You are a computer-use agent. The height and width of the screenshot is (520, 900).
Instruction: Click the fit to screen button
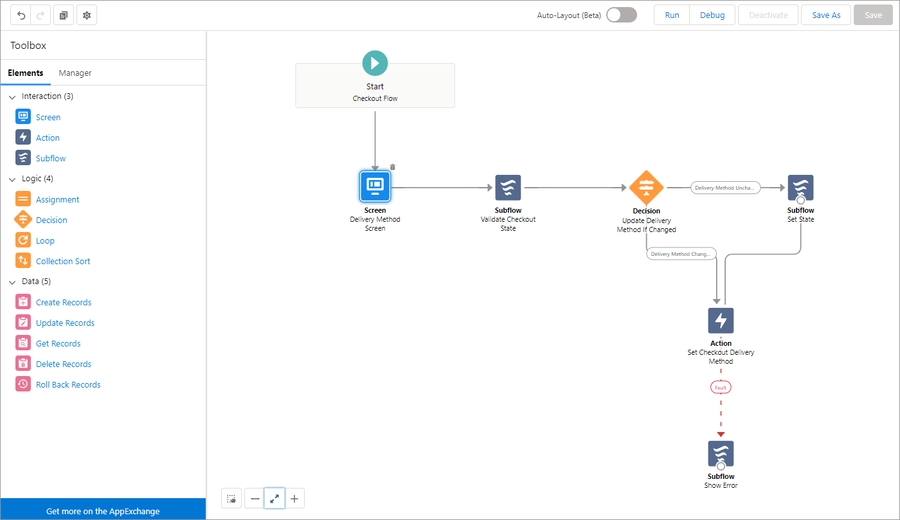(274, 498)
